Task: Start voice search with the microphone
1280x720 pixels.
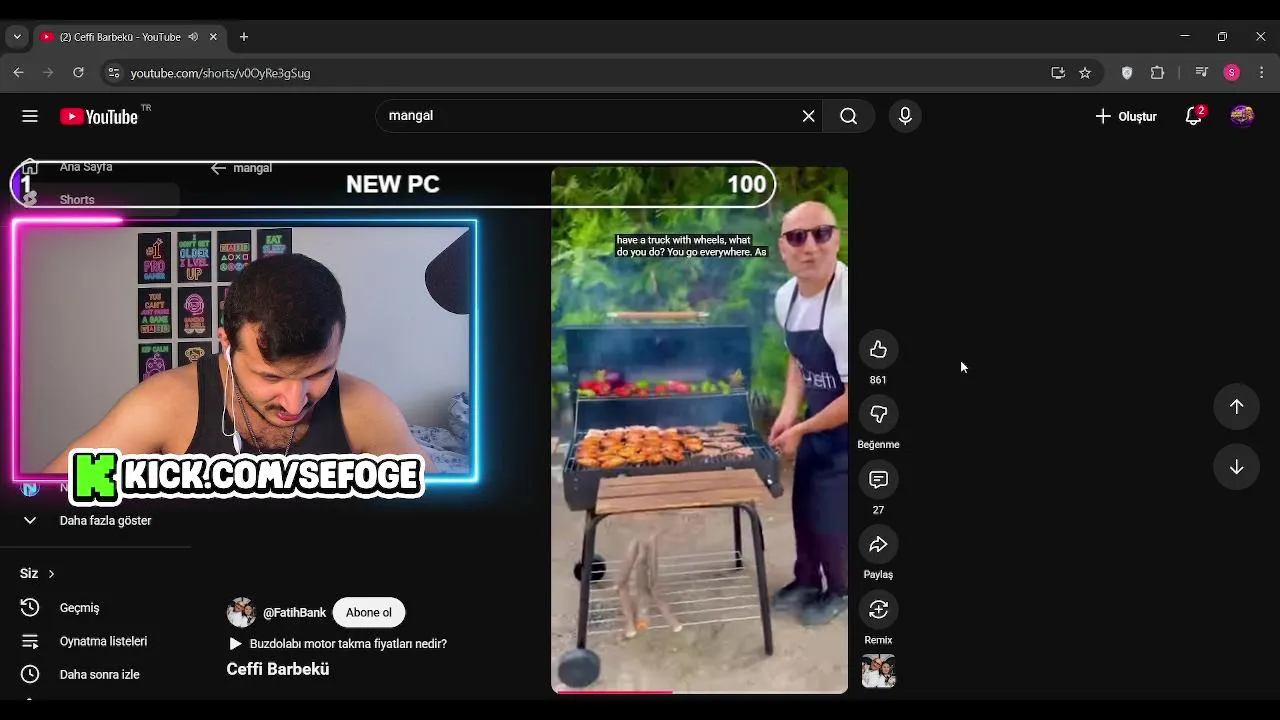Action: click(905, 116)
